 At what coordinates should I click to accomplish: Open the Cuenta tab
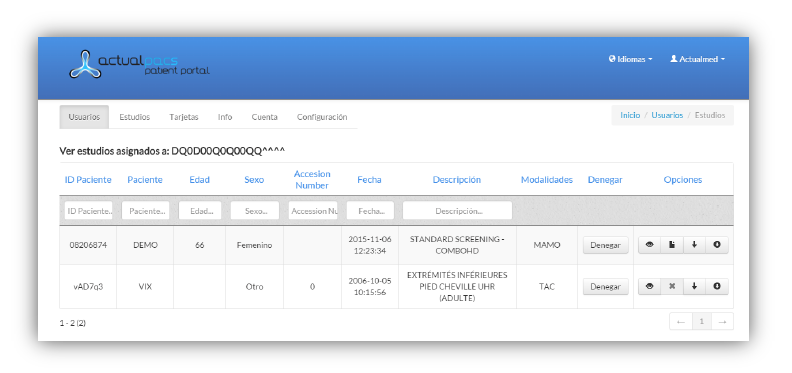point(265,117)
